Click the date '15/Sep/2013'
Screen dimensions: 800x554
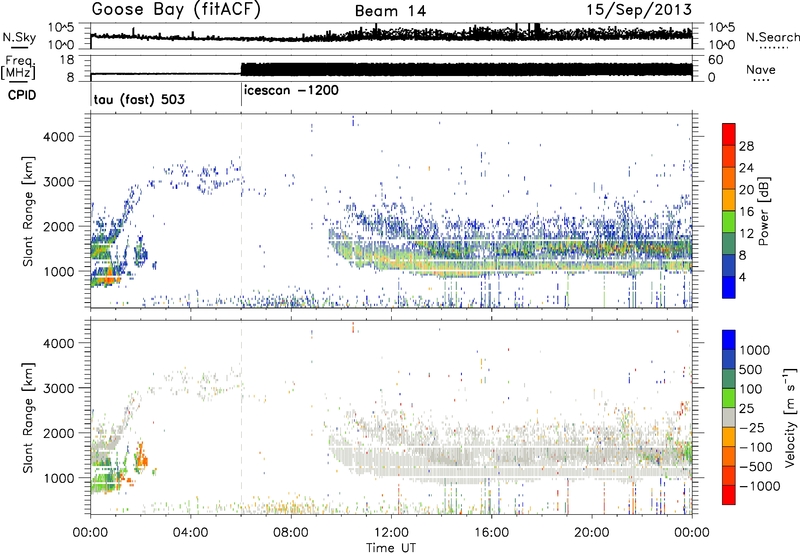point(639,10)
